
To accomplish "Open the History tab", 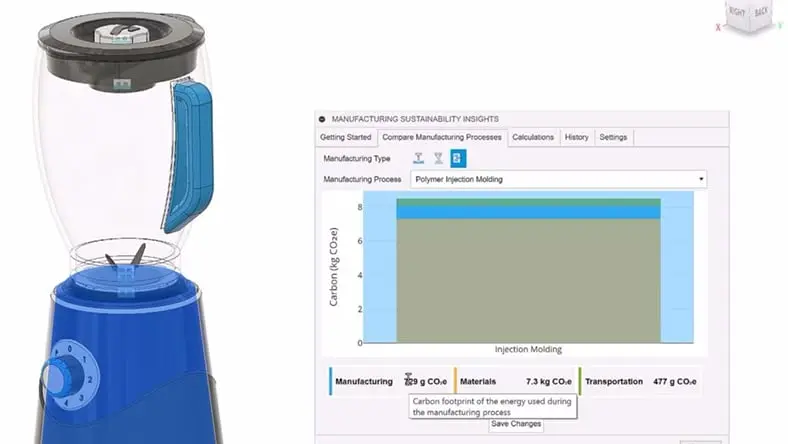I will (576, 137).
